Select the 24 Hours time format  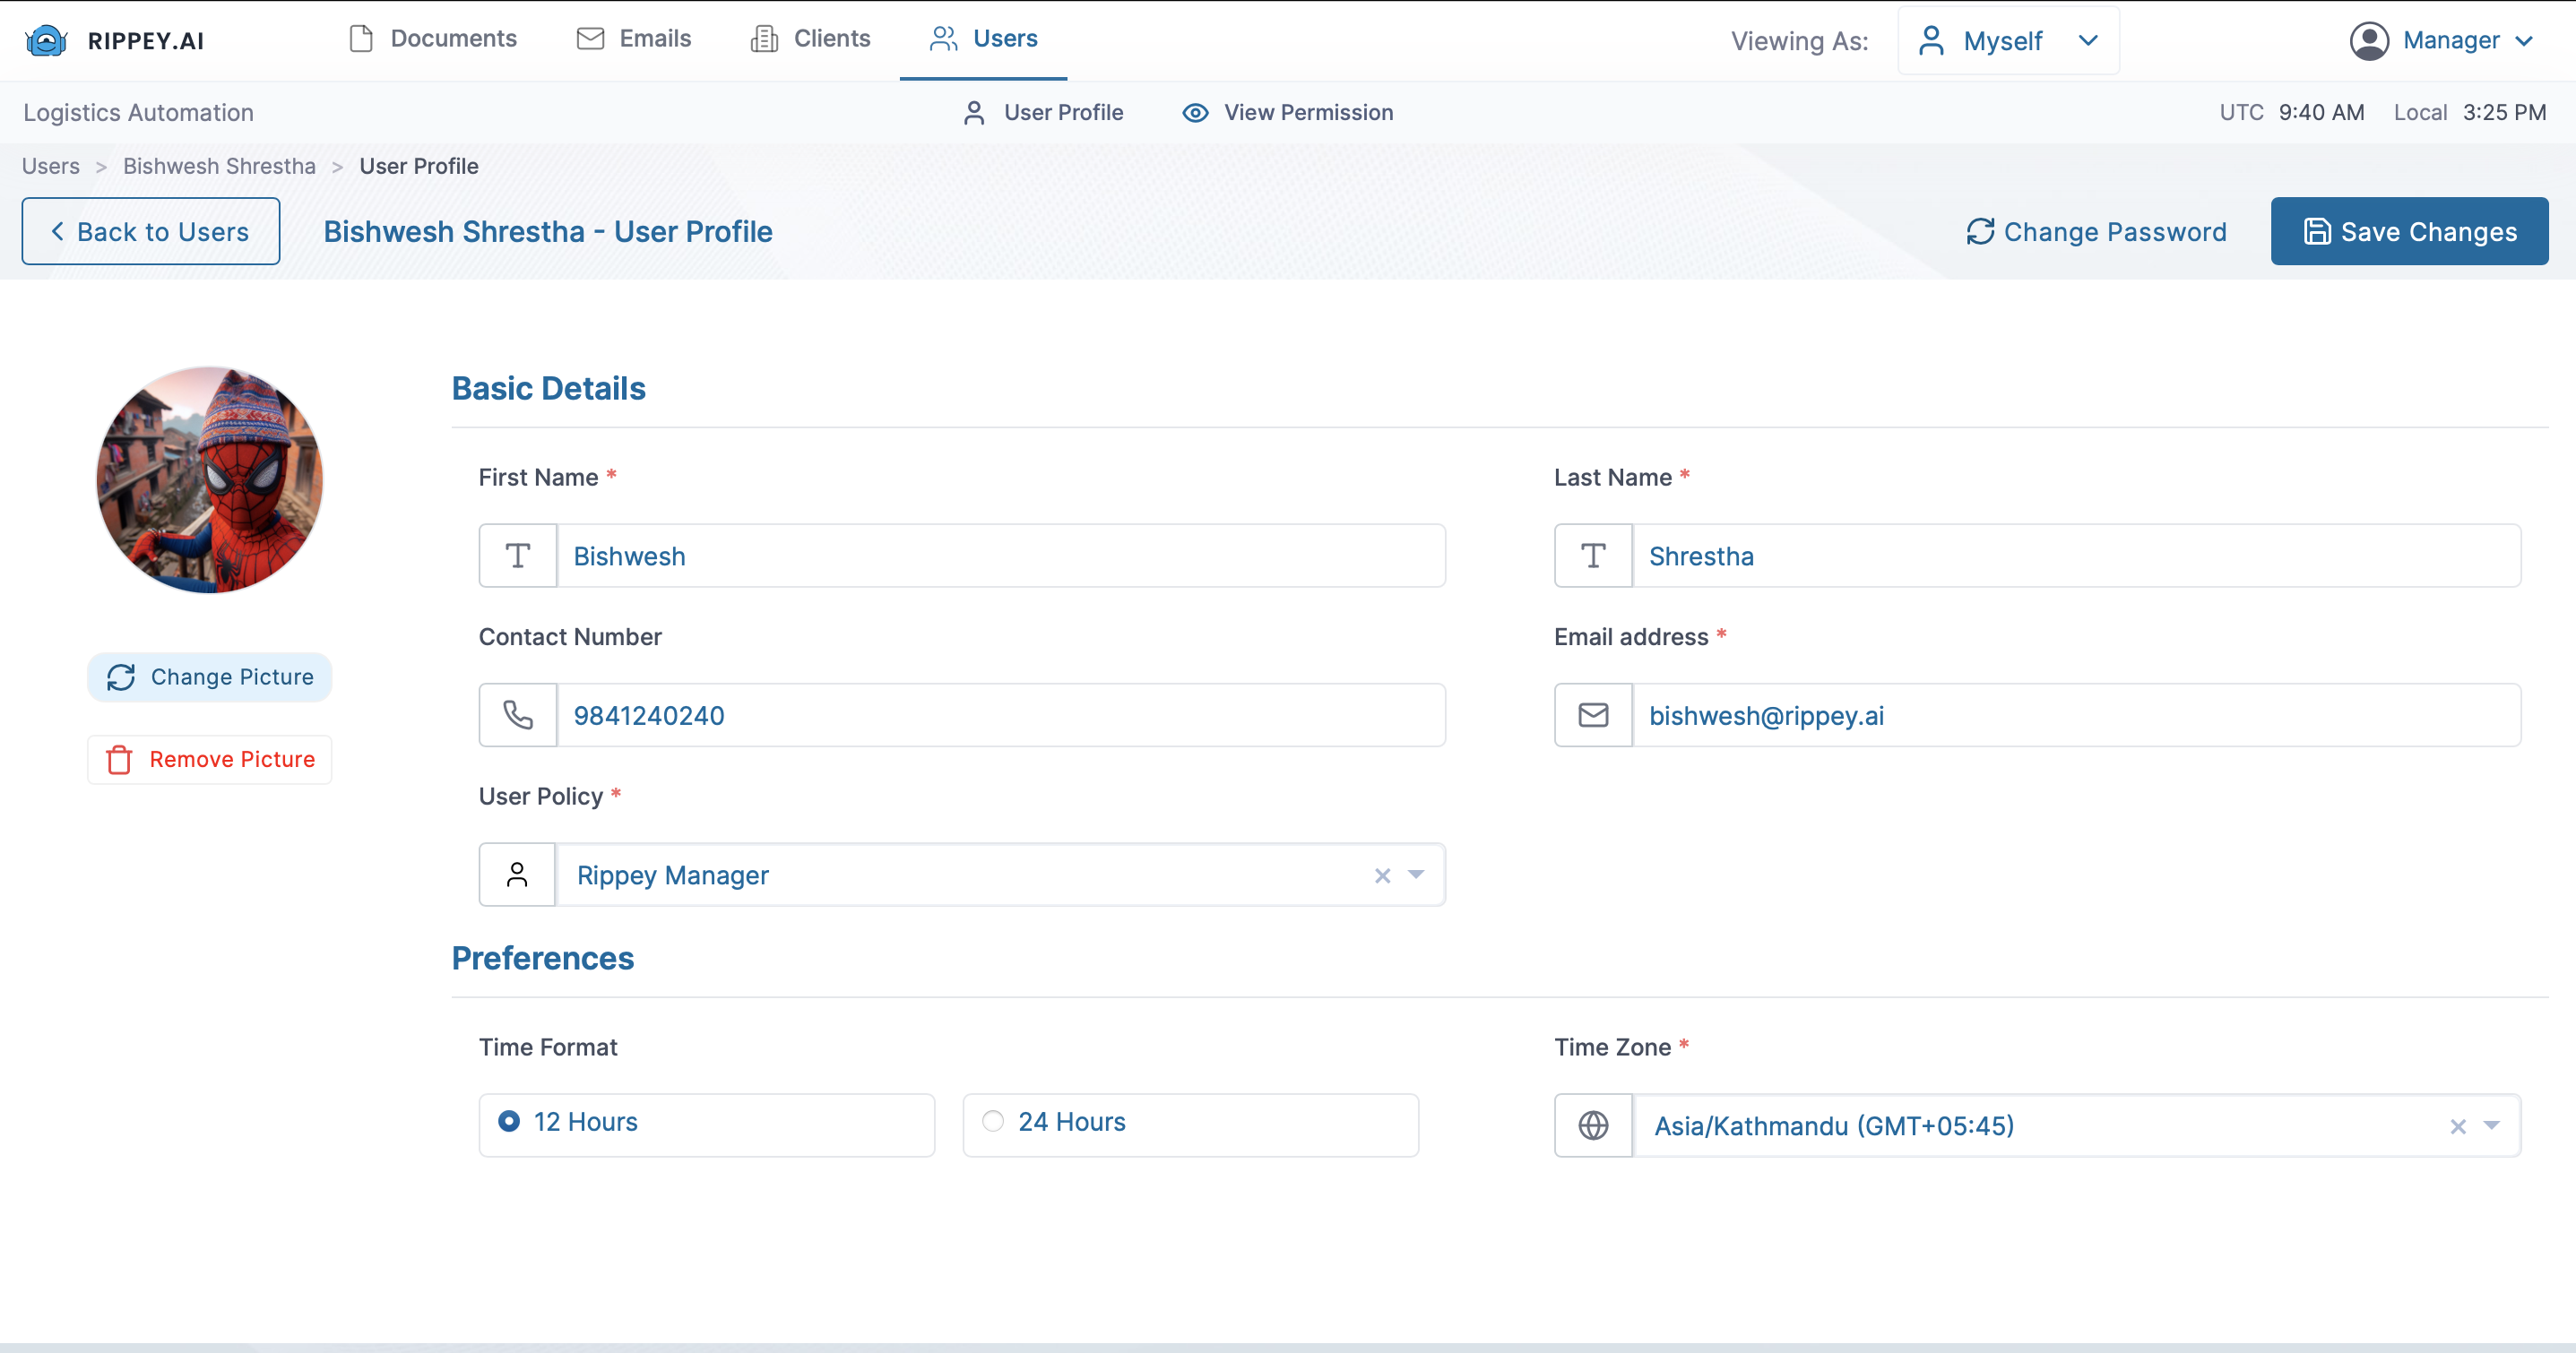[993, 1121]
